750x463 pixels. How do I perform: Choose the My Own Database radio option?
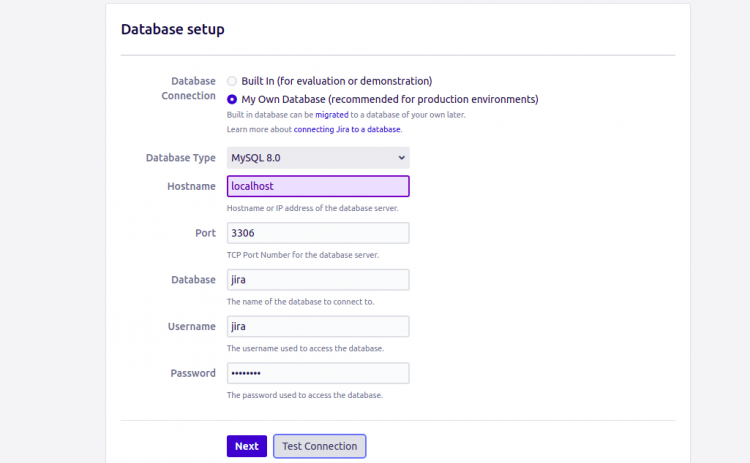point(232,99)
